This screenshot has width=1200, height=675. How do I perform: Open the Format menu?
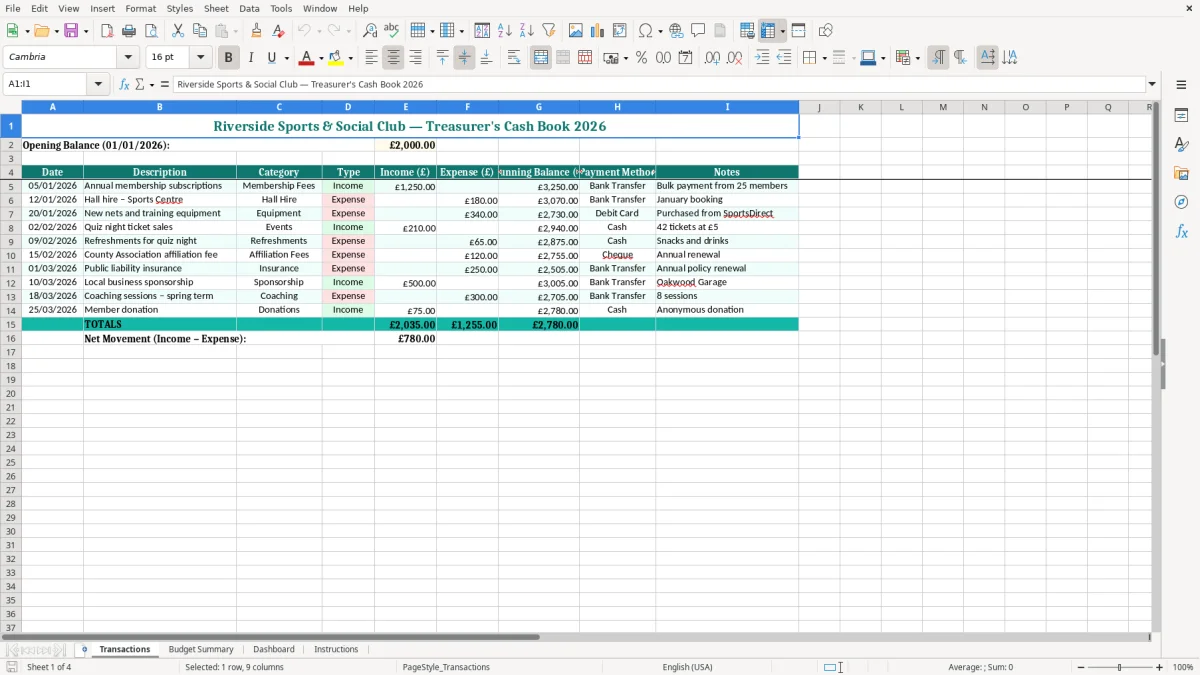[140, 8]
